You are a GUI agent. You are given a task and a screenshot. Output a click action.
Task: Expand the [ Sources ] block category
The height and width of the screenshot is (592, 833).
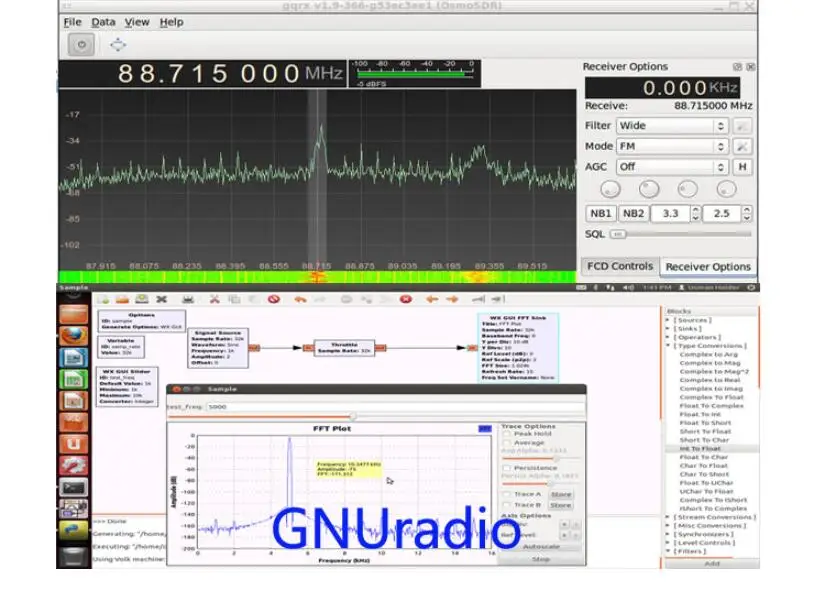(x=668, y=320)
